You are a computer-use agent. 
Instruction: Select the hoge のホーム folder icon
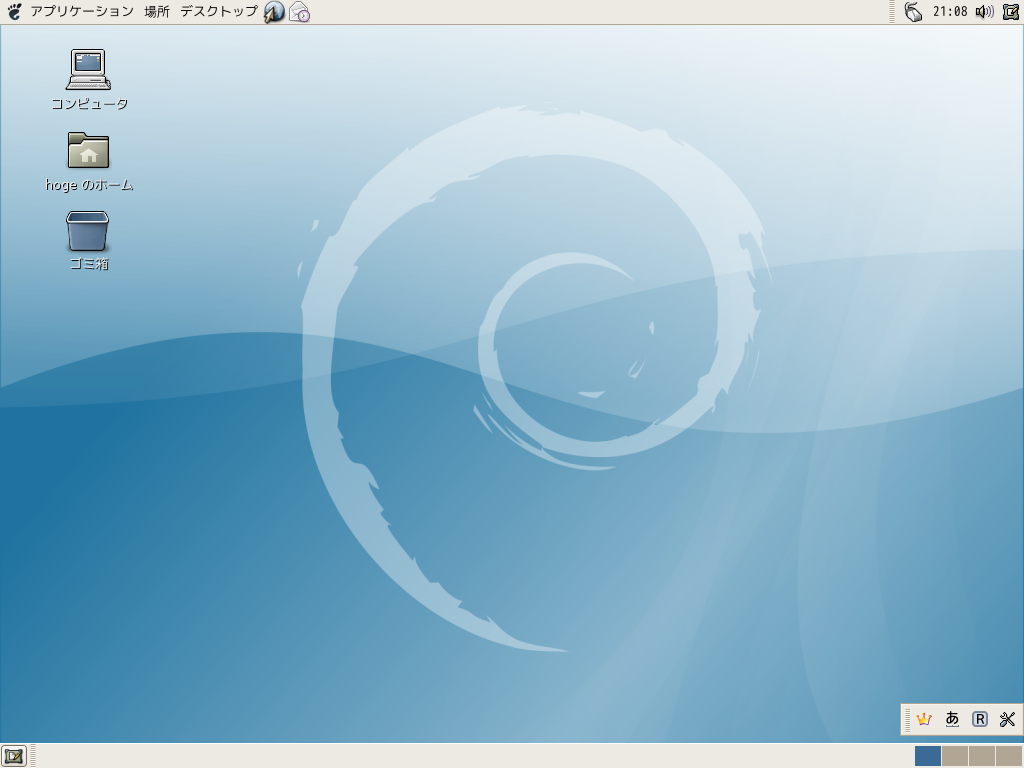(88, 151)
